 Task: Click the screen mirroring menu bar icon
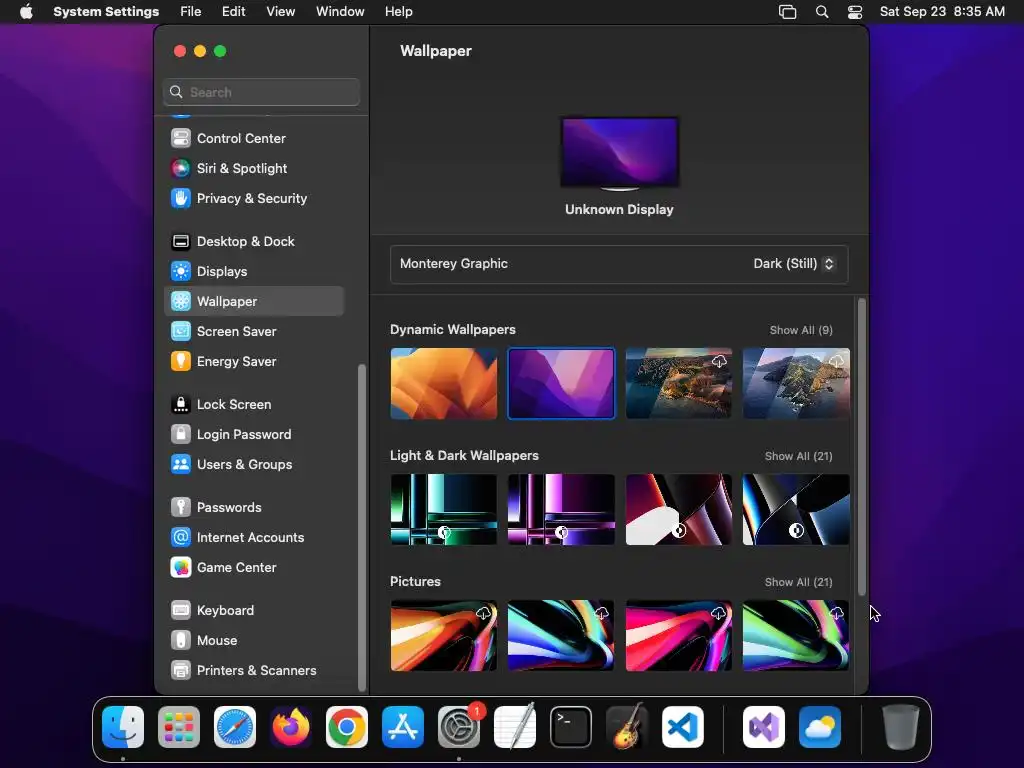click(788, 12)
